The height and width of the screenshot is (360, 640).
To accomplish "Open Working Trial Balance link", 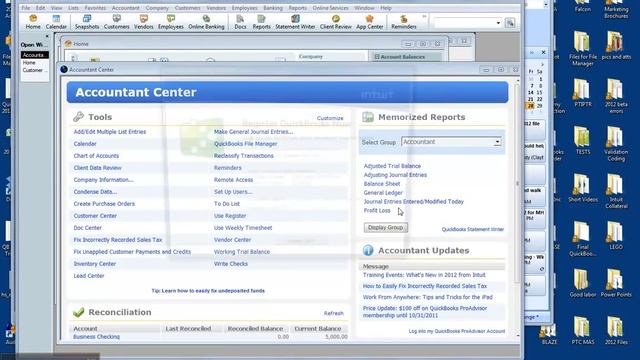I will (242, 252).
